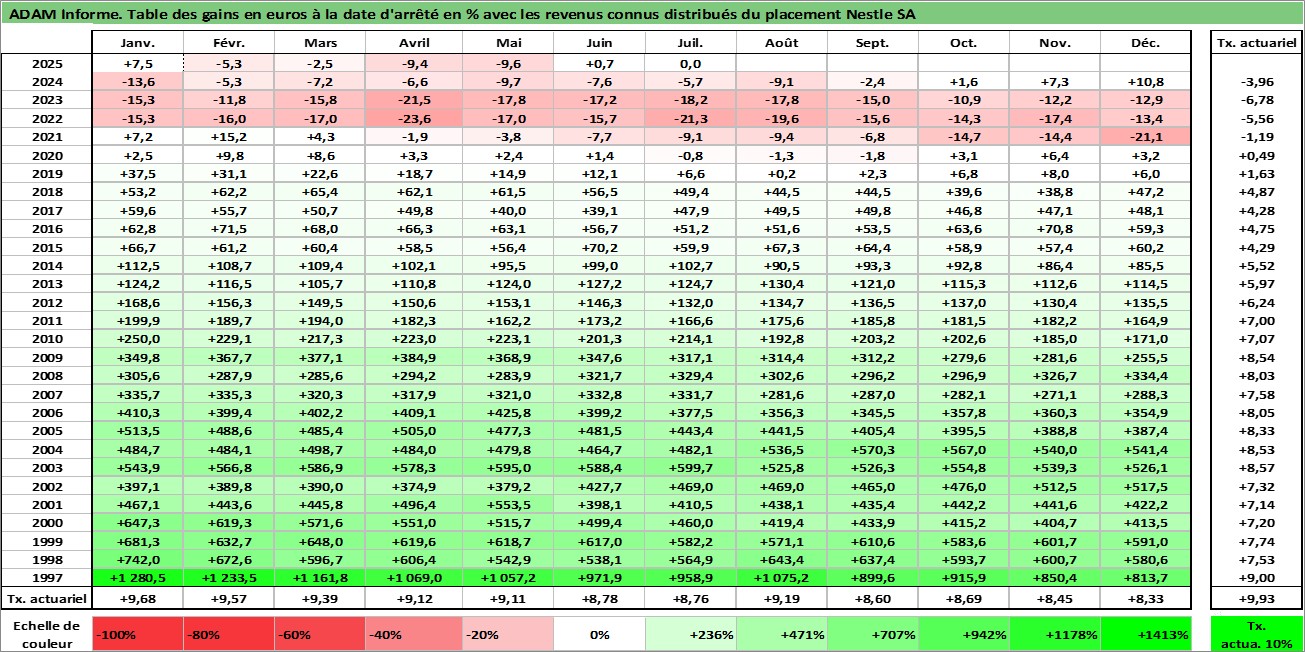Select the '+70,8' cell for November 2016
The width and height of the screenshot is (1305, 652).
click(x=1054, y=228)
